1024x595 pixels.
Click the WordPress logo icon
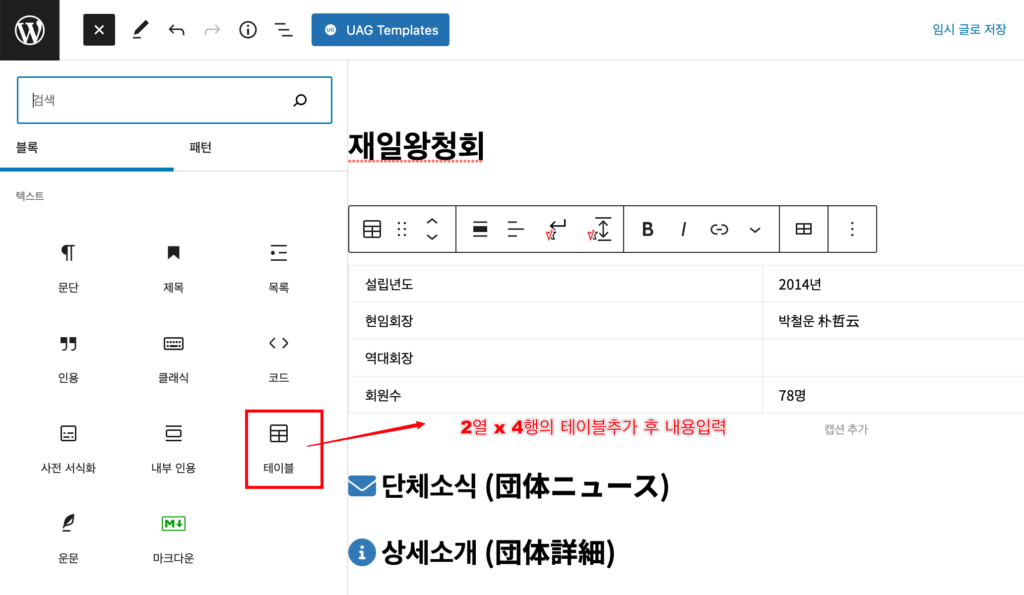pyautogui.click(x=30, y=30)
